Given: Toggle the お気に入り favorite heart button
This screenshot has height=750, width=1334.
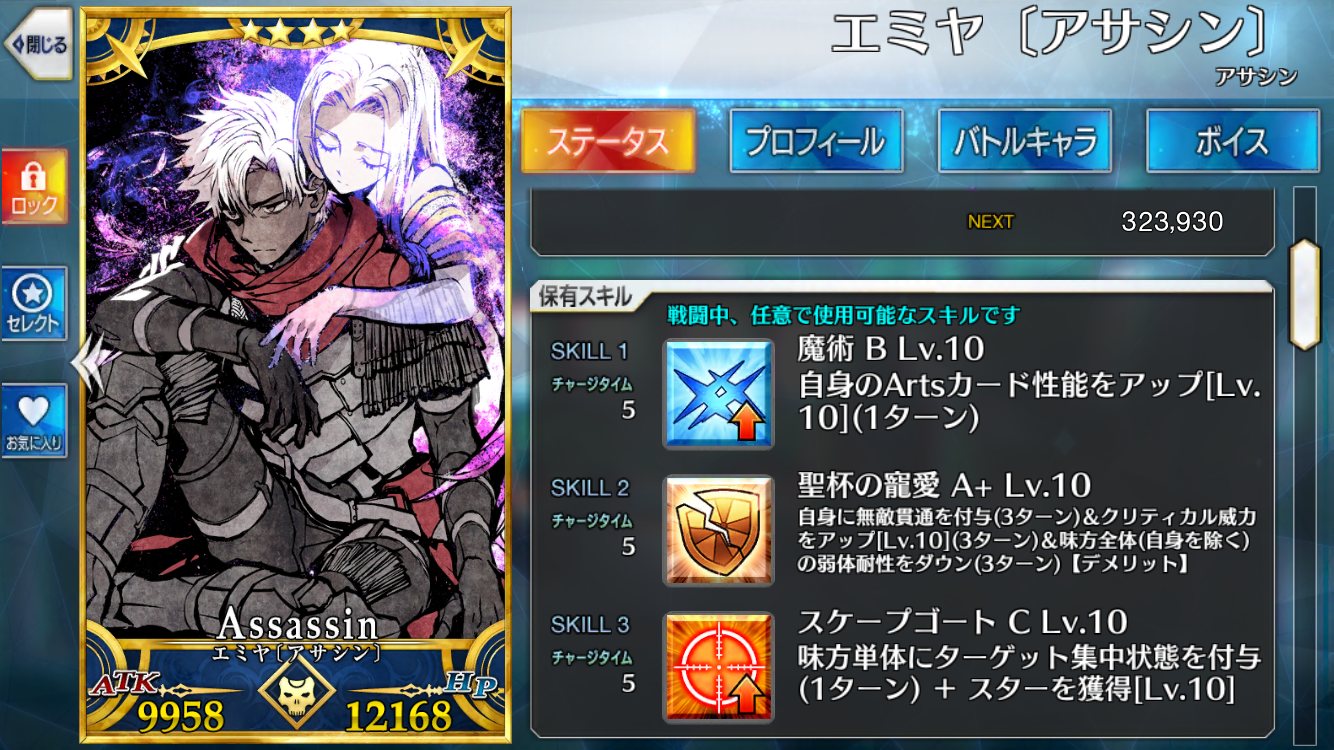Looking at the screenshot, I should point(35,421).
